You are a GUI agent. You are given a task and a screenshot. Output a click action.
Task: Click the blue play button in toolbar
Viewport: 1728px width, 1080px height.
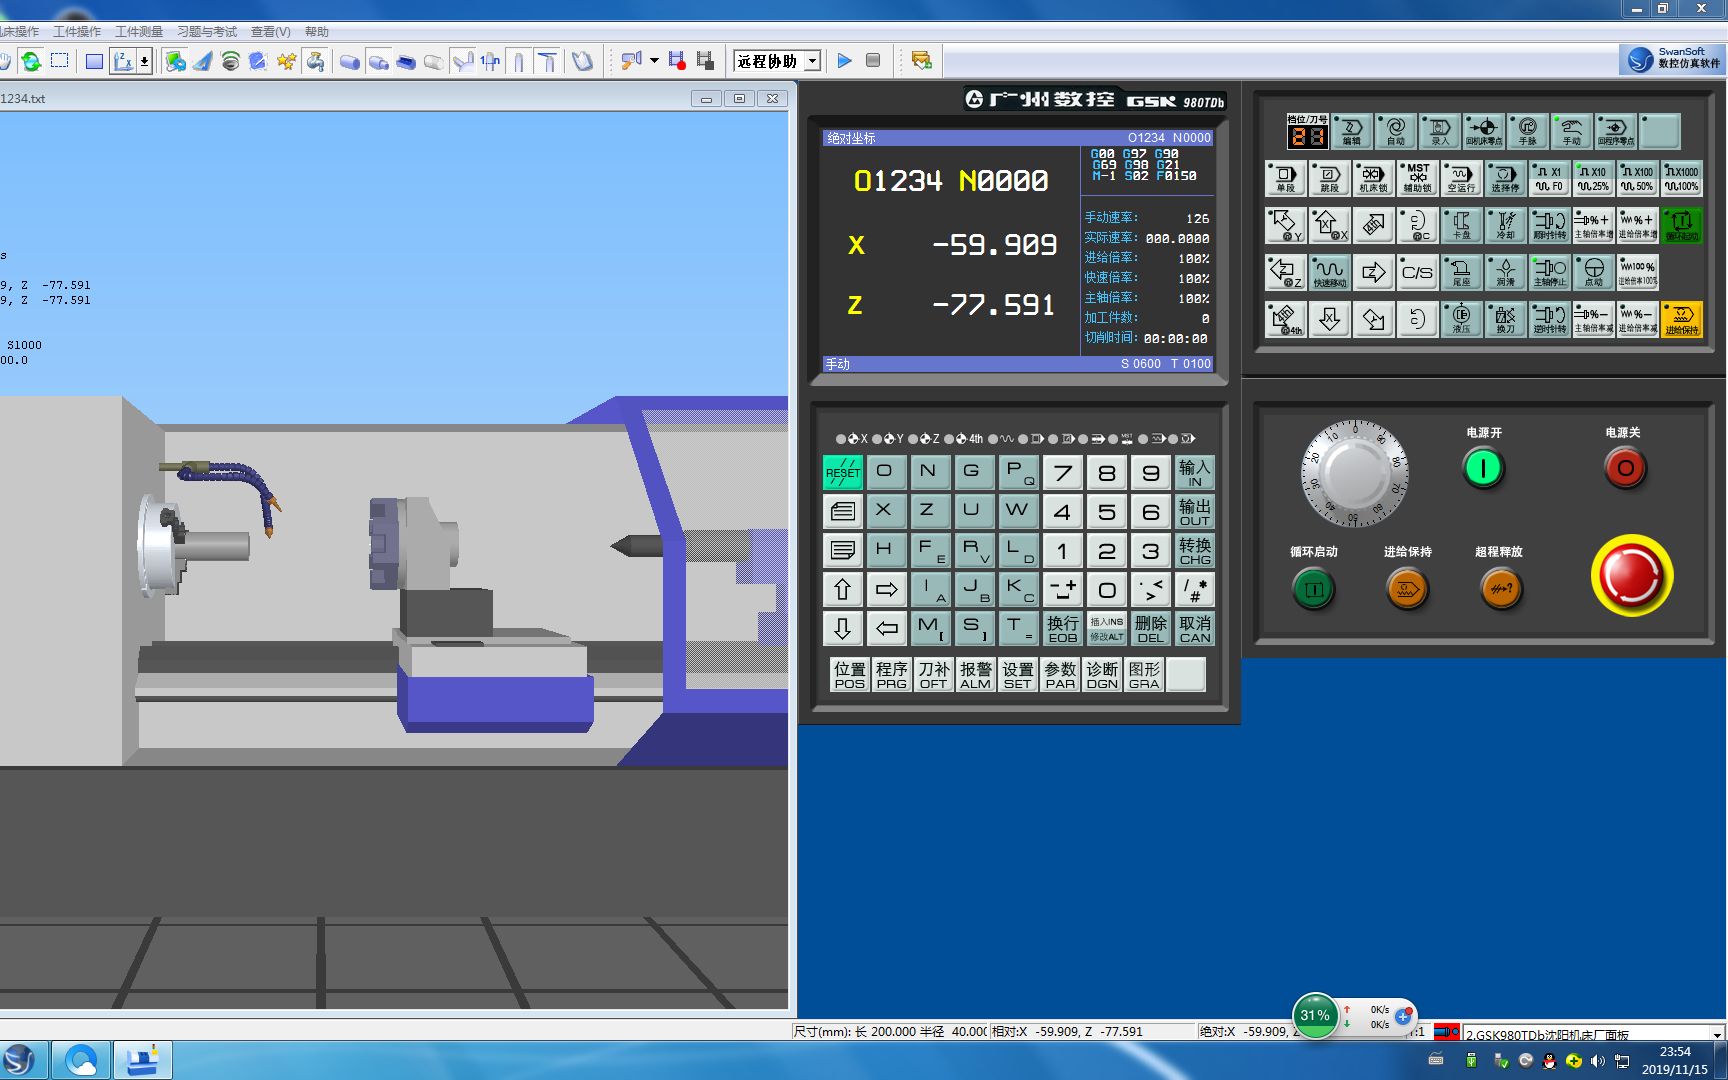click(844, 61)
